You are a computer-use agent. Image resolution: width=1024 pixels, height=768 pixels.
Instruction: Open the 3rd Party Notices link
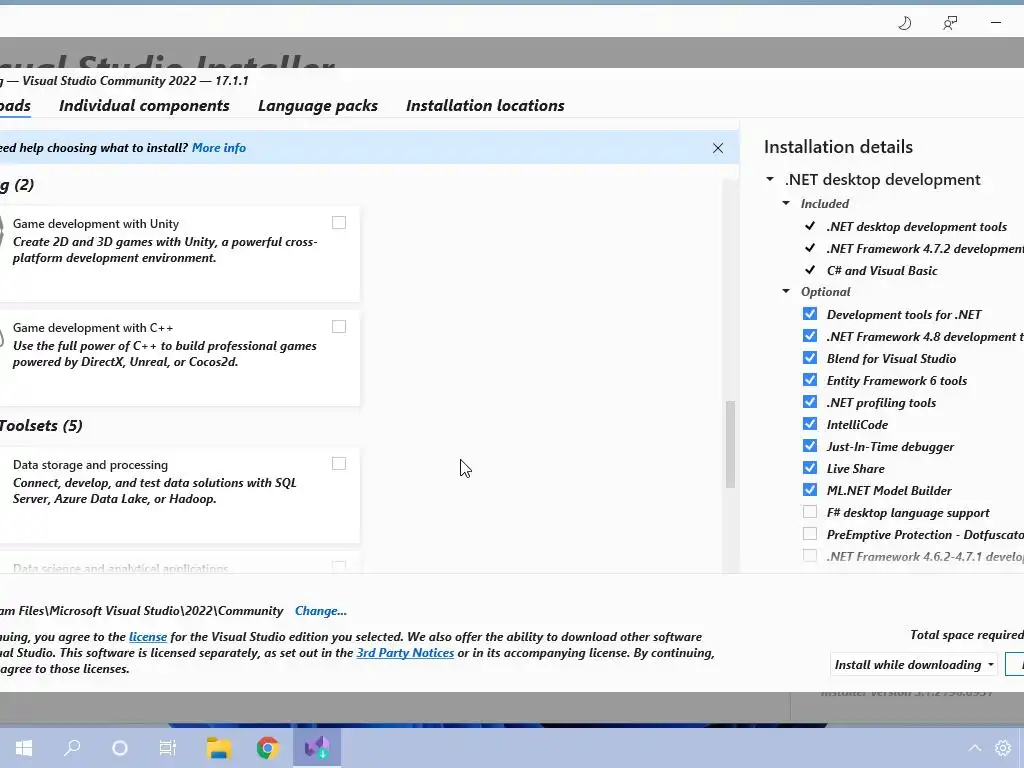tap(405, 653)
